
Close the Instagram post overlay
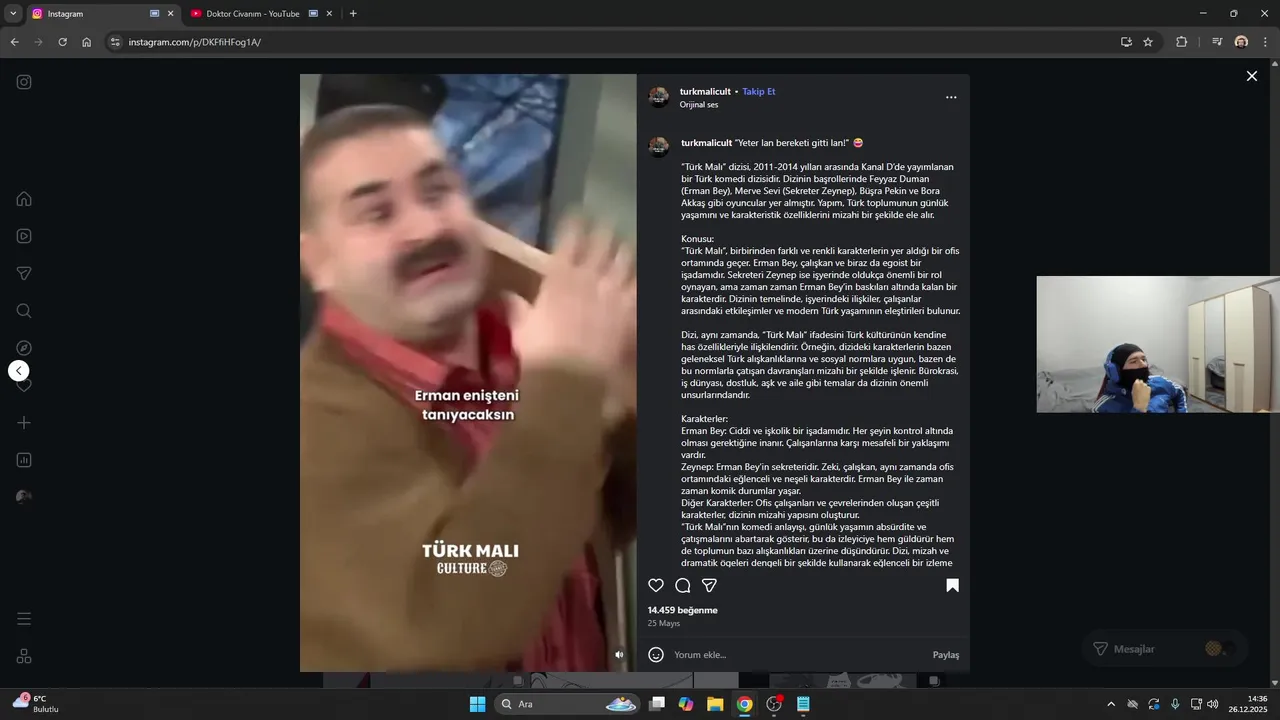point(1251,76)
